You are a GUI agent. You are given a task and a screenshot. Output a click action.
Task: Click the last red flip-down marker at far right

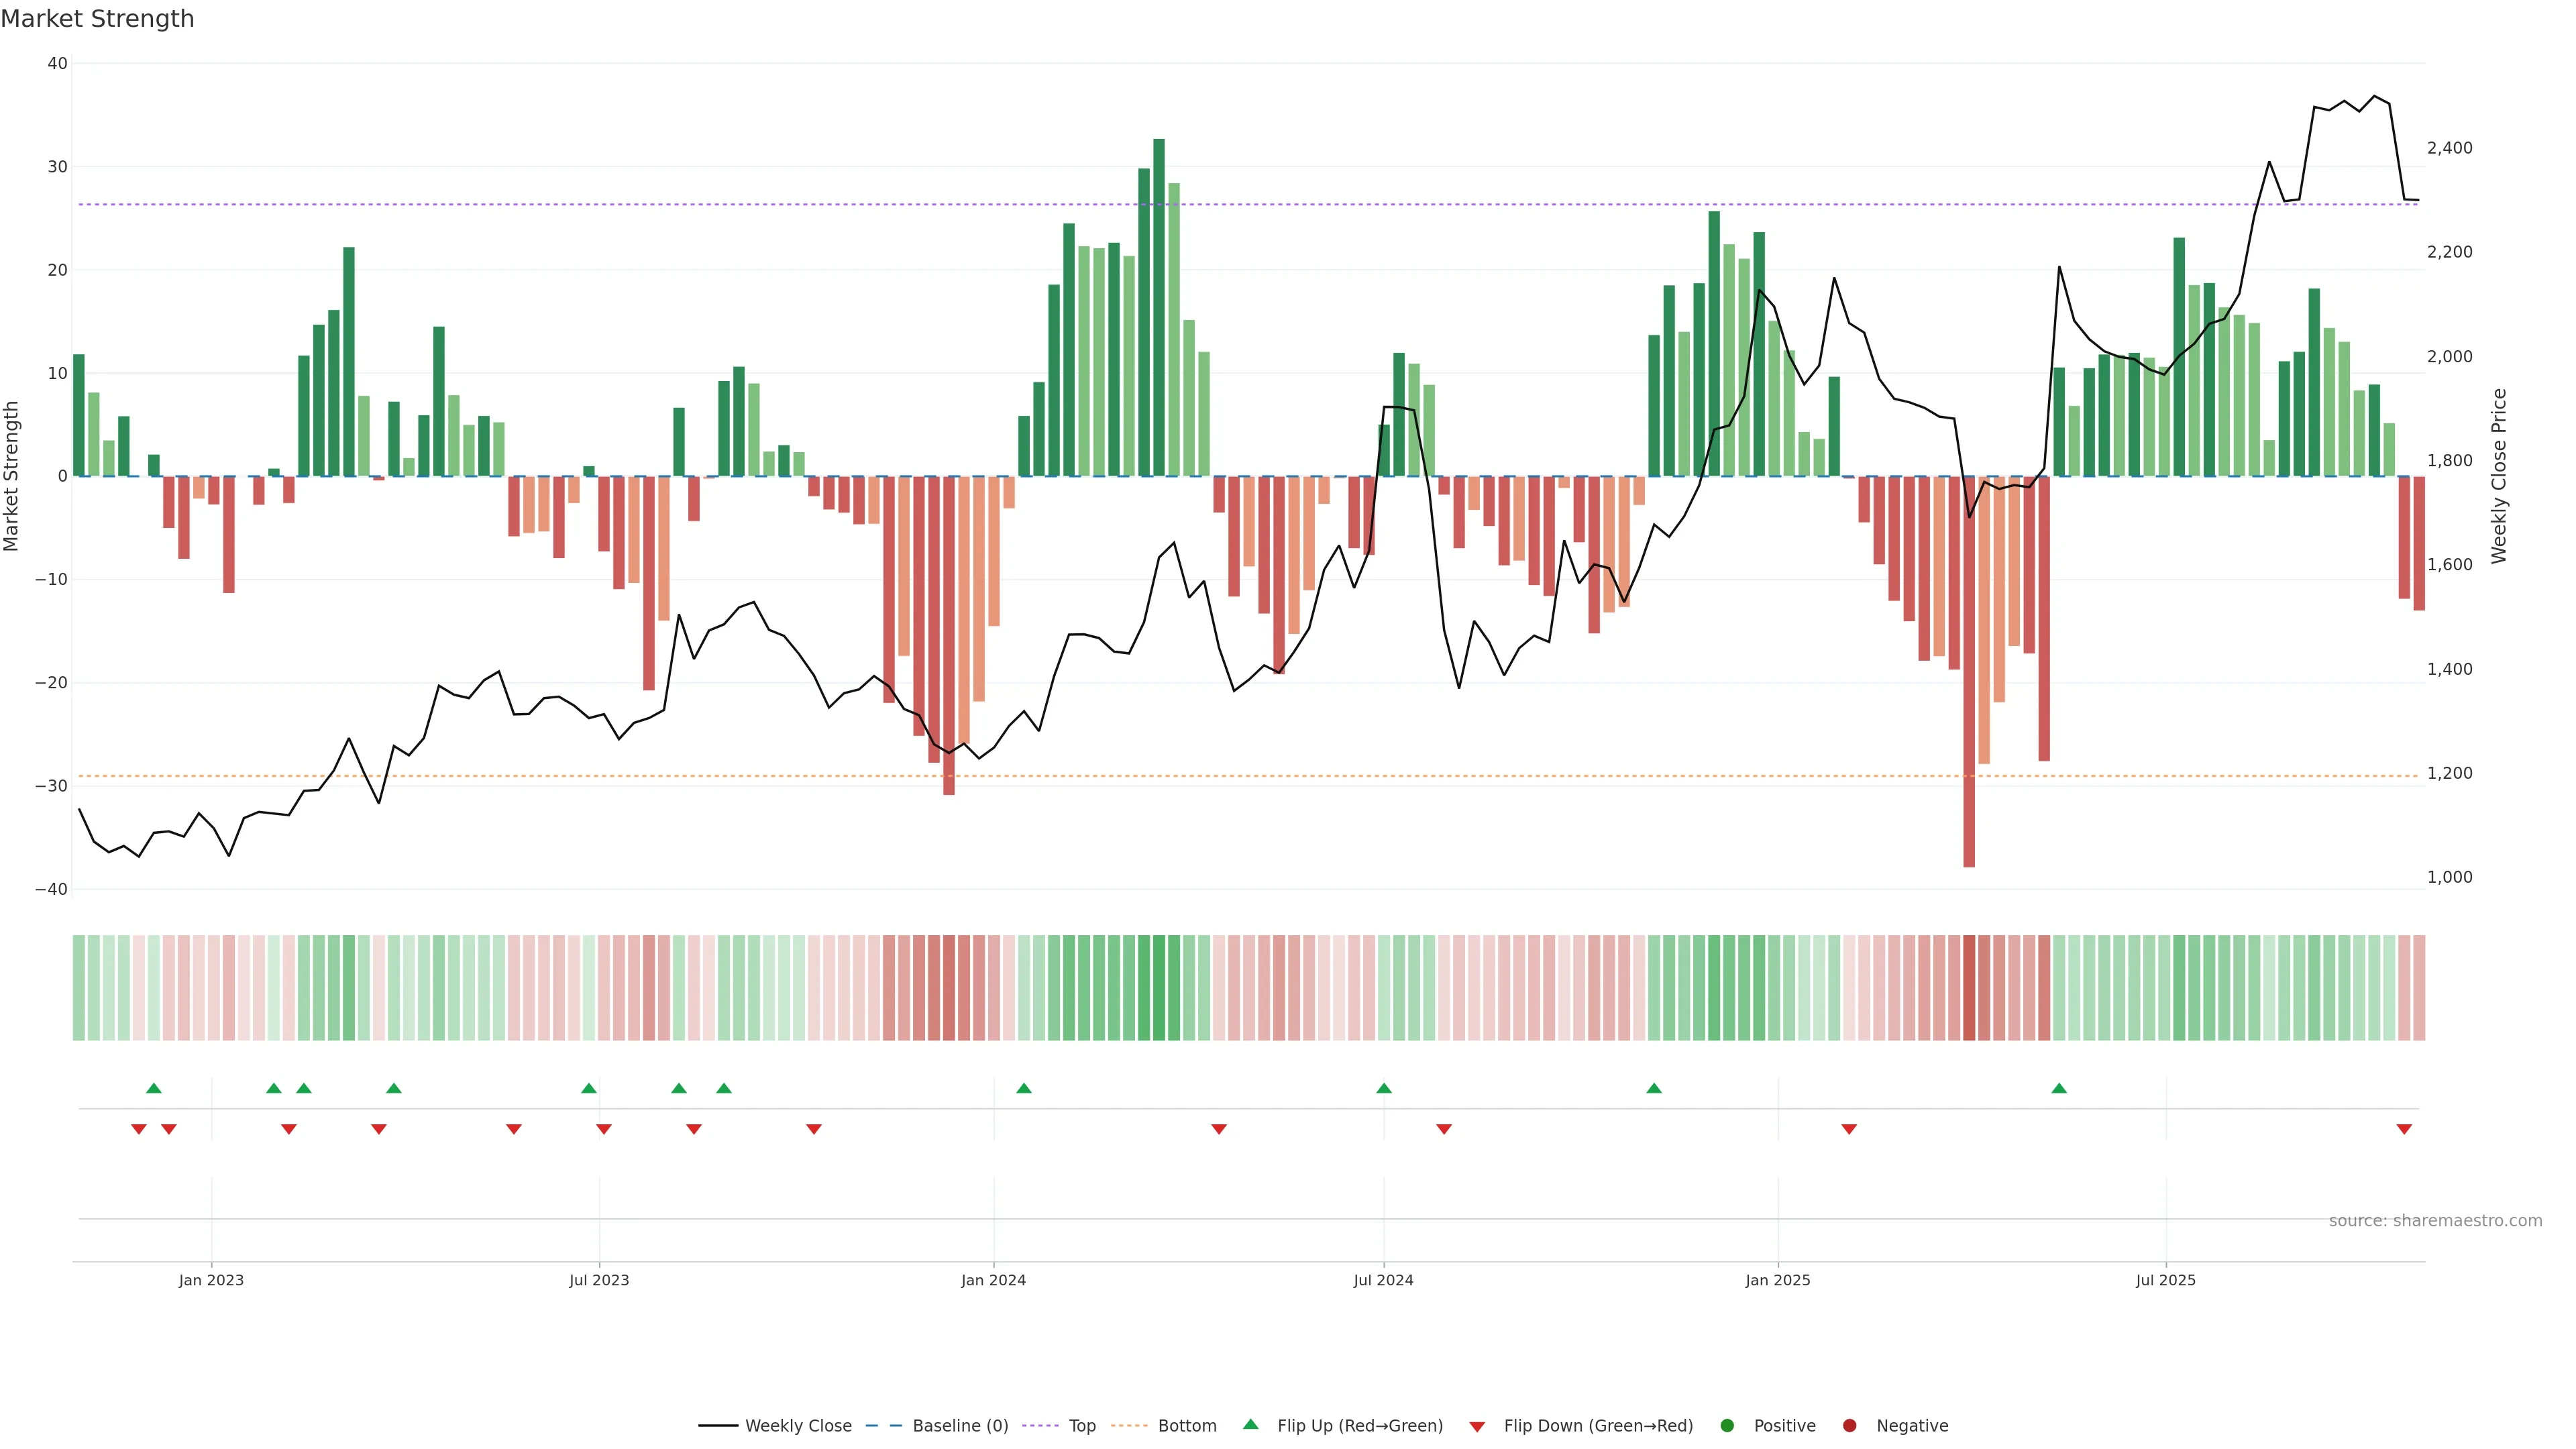[2404, 1129]
